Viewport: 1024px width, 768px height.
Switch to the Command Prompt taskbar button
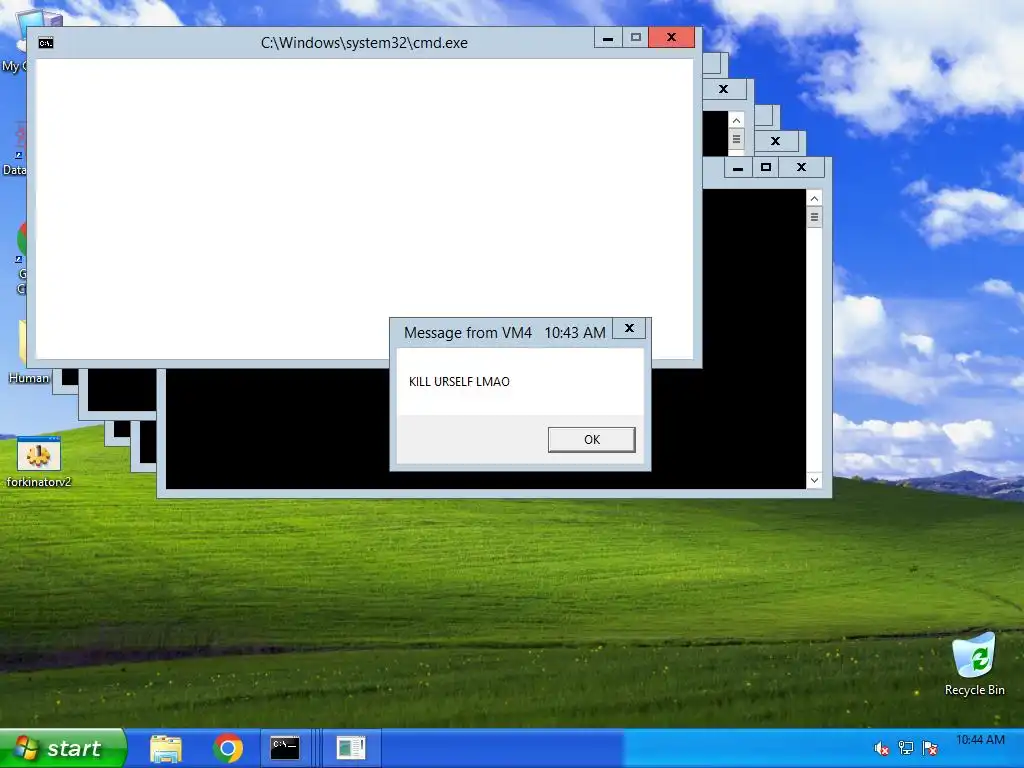click(285, 748)
